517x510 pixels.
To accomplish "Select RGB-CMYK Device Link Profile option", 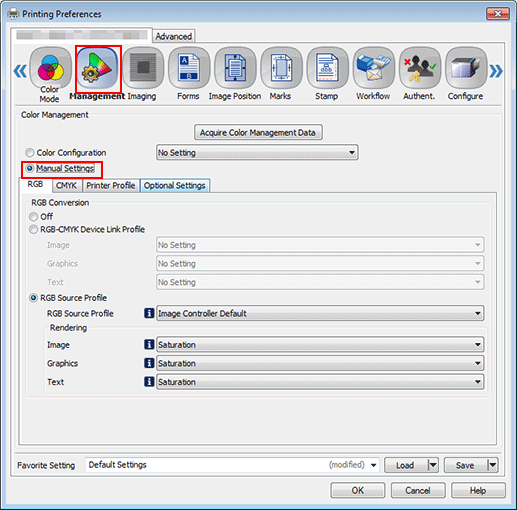I will click(33, 230).
